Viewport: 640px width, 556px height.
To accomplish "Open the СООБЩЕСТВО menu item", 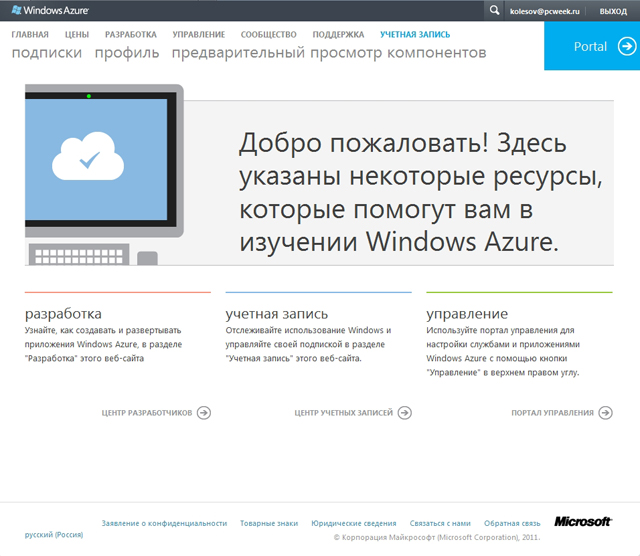I will click(x=269, y=35).
